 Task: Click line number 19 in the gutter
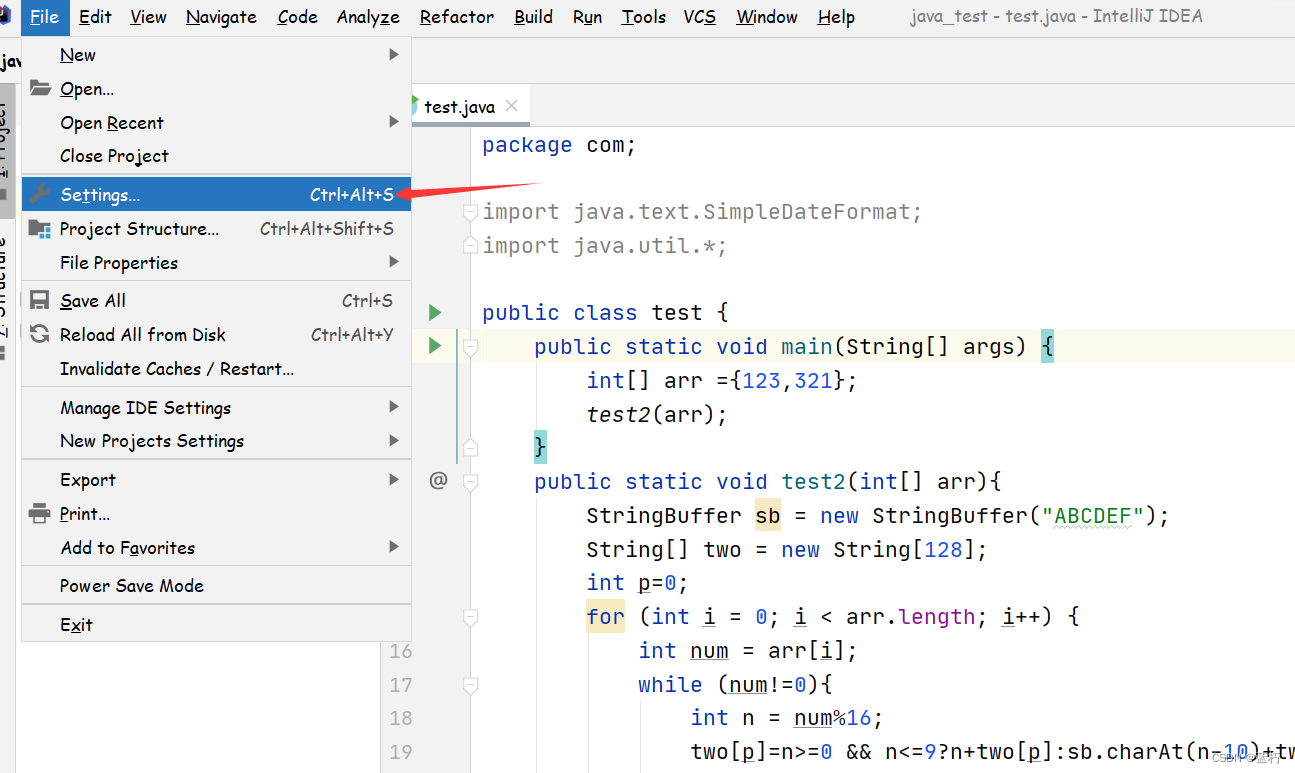click(401, 752)
